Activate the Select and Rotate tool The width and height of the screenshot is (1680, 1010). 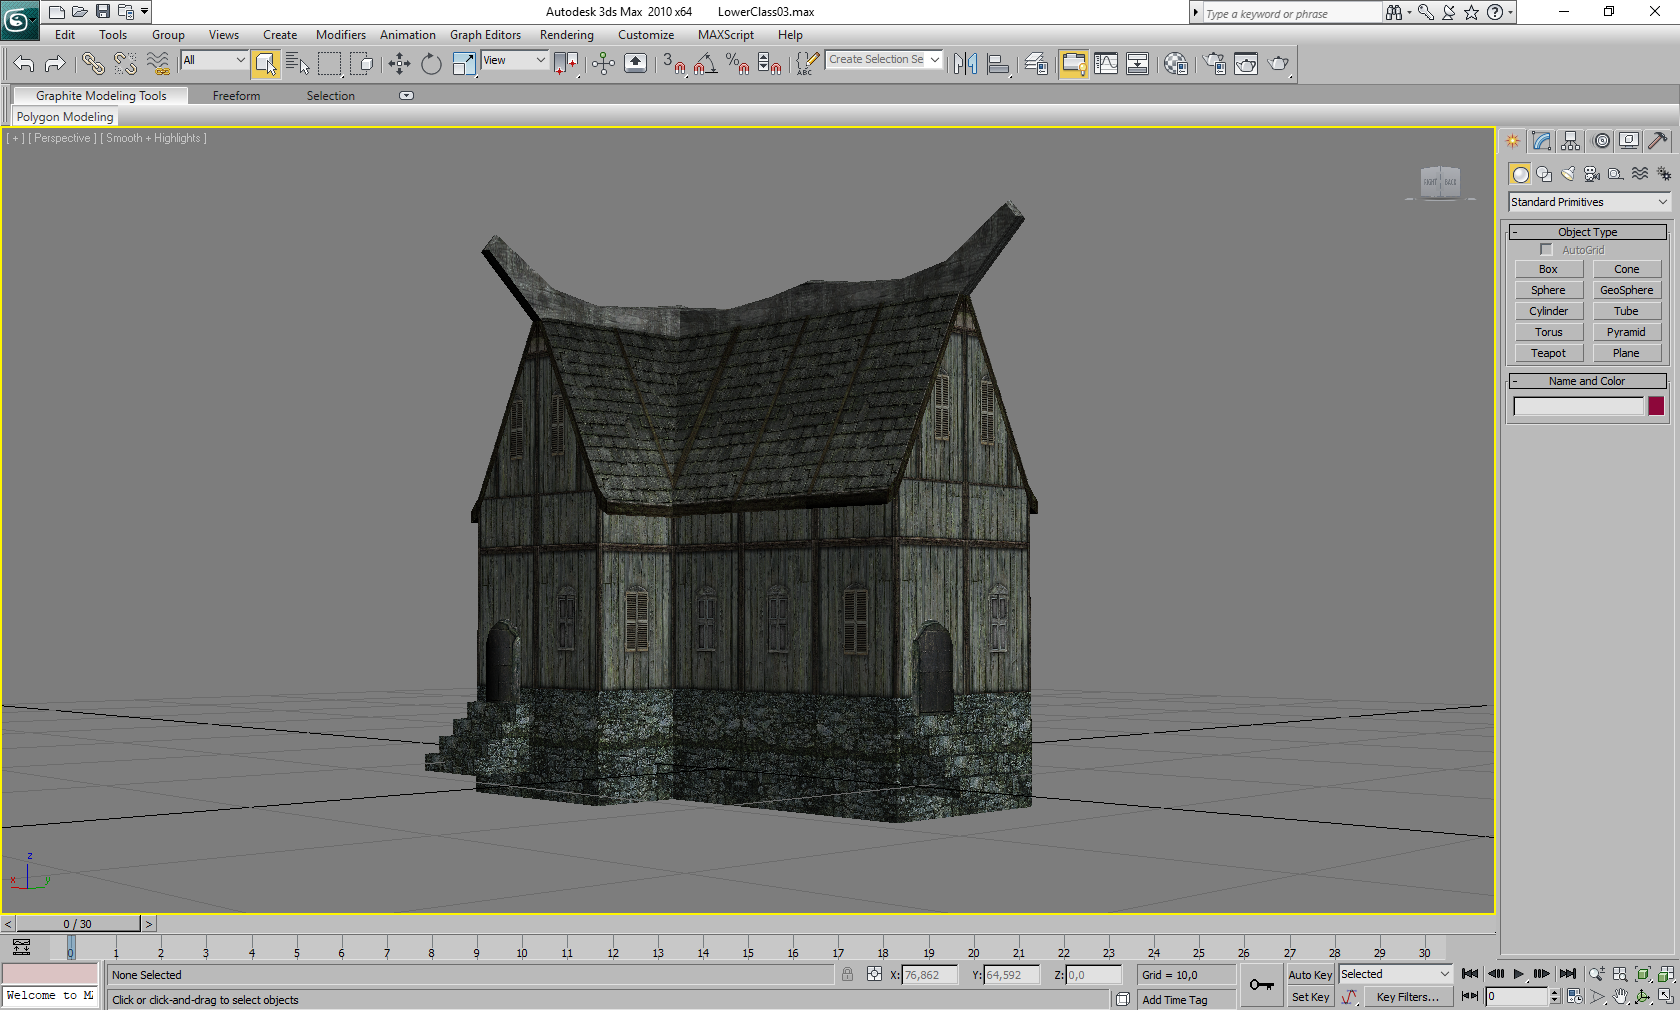[x=431, y=64]
